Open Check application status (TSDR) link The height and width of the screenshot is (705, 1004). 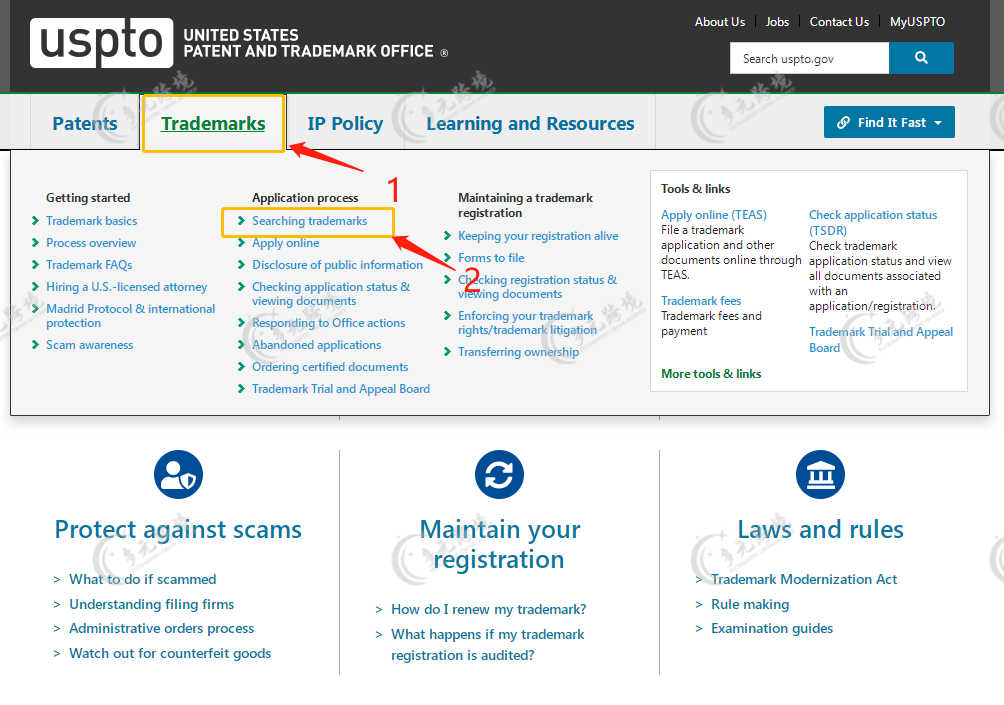pos(873,222)
